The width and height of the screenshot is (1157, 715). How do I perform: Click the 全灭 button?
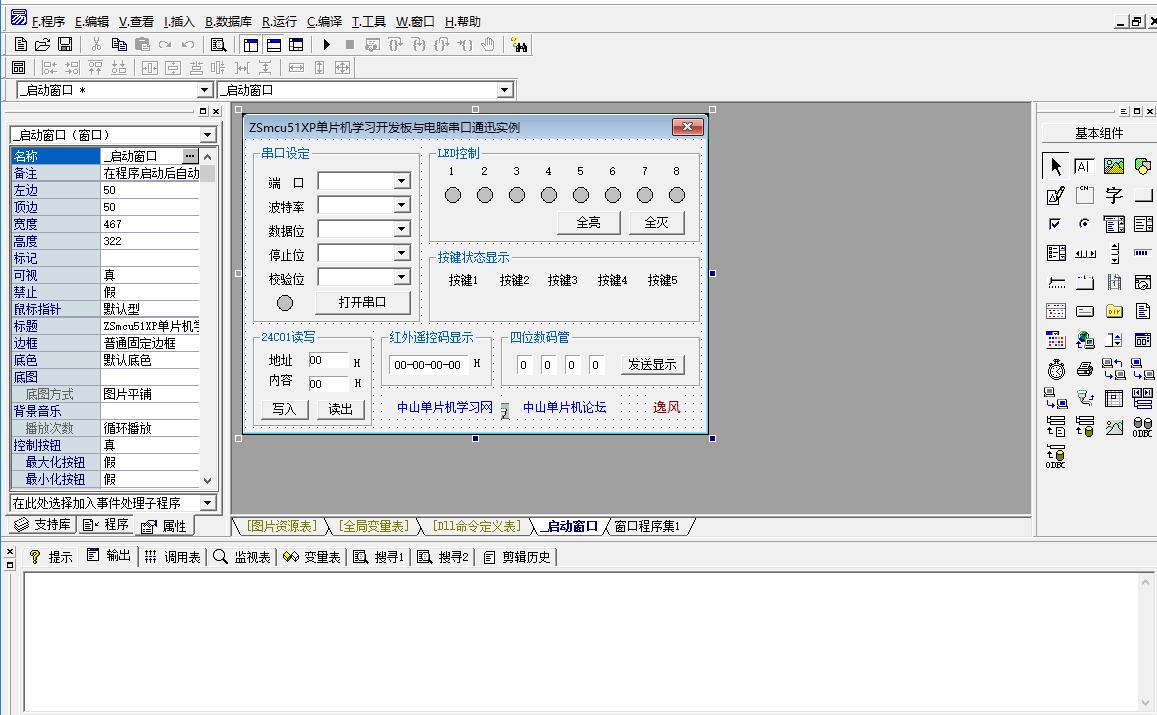tap(656, 222)
